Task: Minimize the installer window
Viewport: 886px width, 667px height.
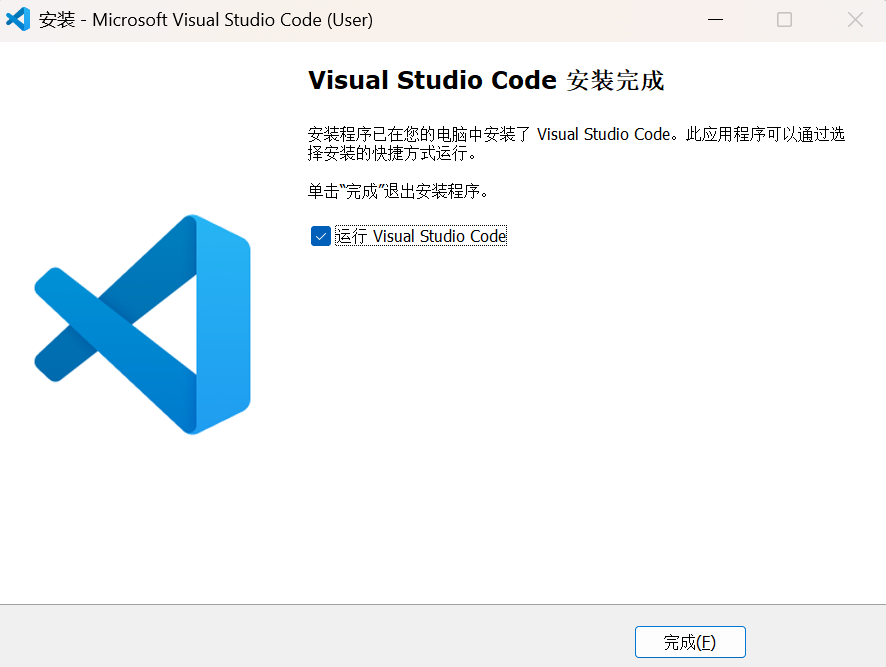Action: pos(715,20)
